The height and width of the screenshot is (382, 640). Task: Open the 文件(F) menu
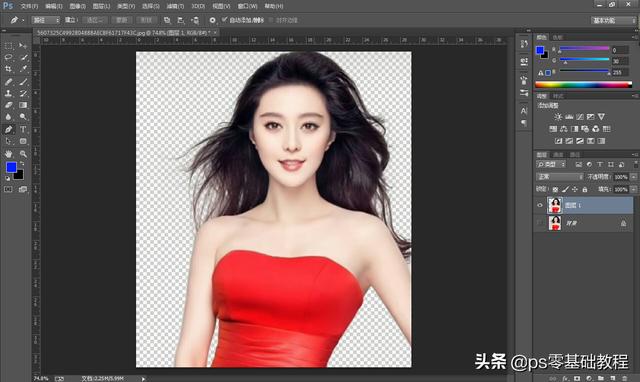(x=29, y=6)
